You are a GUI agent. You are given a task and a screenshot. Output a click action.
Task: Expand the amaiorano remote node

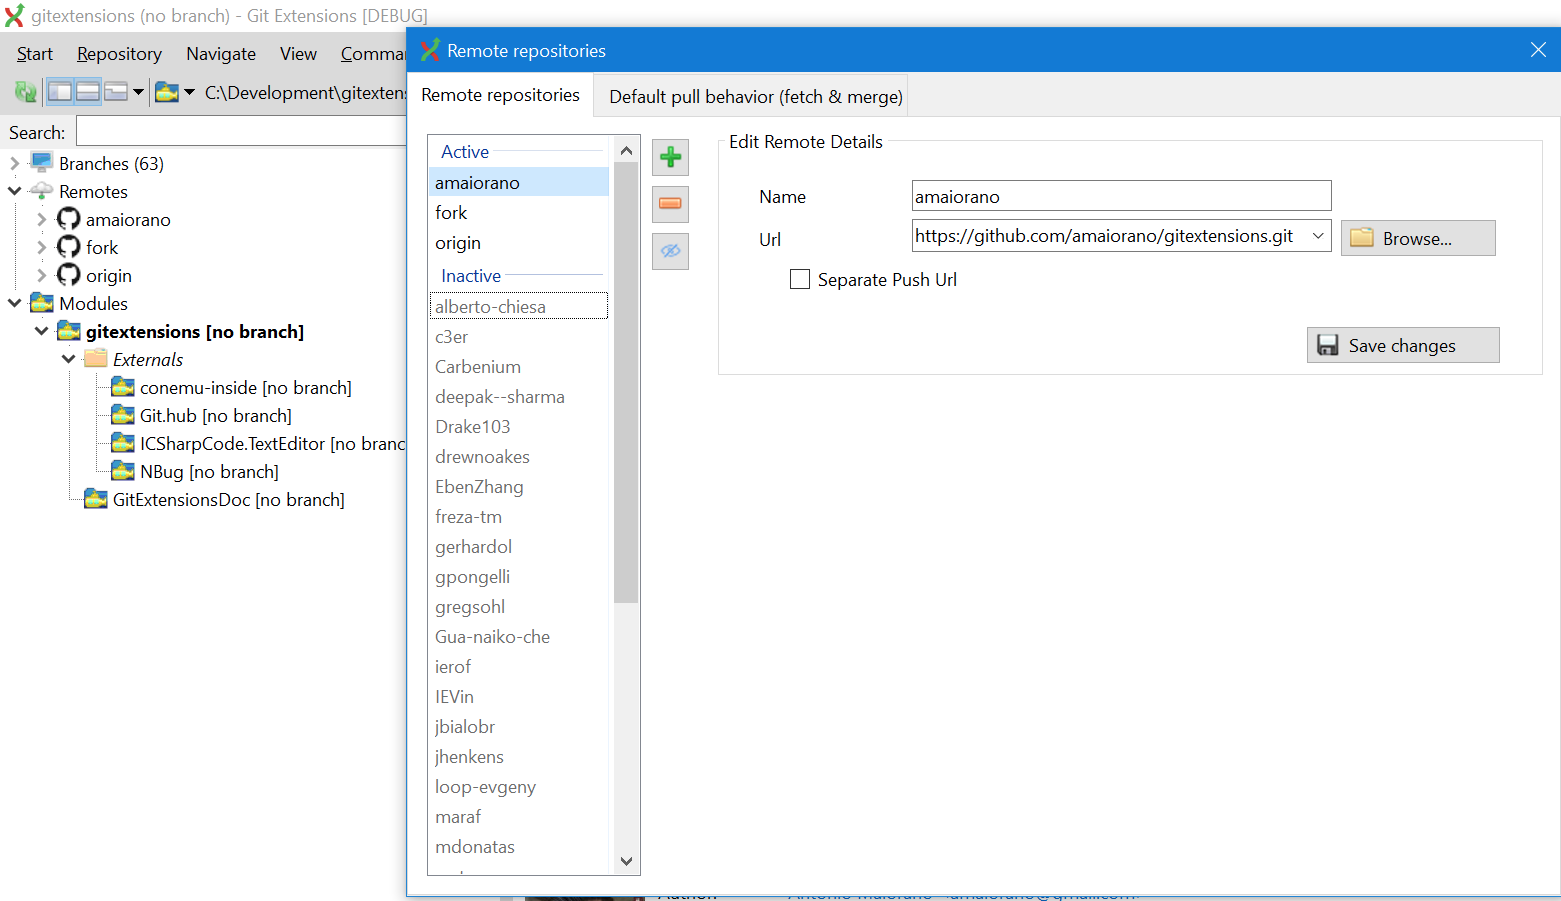[x=41, y=219]
